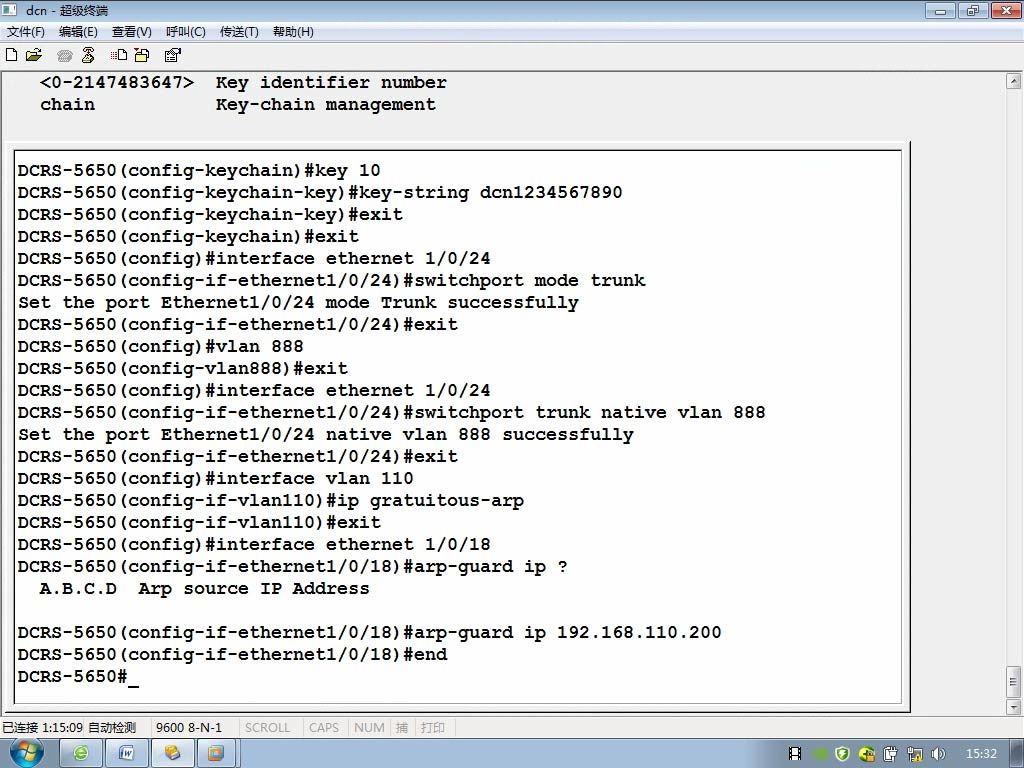Open the 帮助(H) menu
The width and height of the screenshot is (1024, 768).
[x=293, y=31]
